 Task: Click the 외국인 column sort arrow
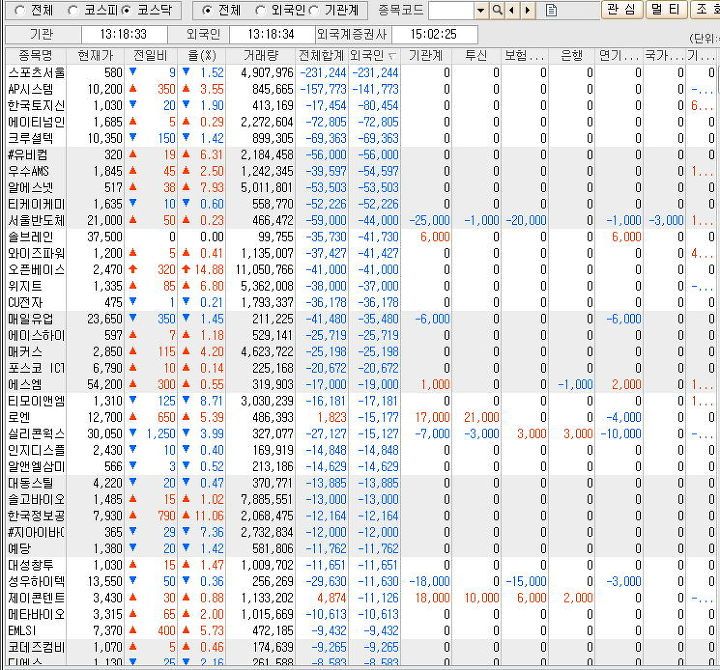pos(392,56)
